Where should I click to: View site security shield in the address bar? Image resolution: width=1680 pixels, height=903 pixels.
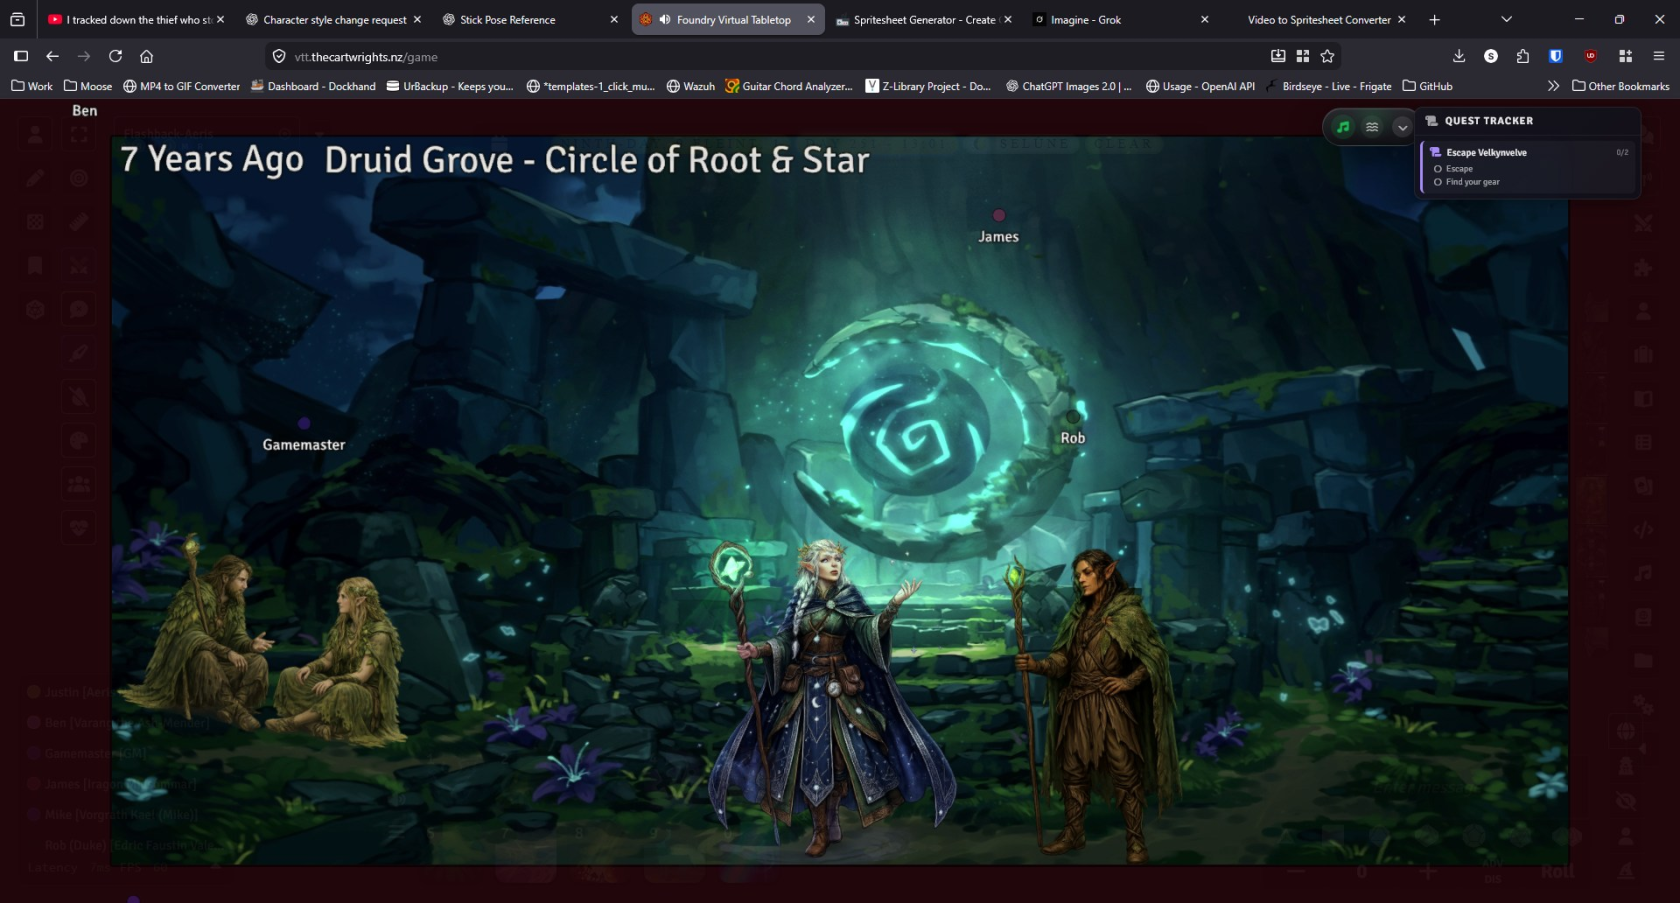coord(279,57)
